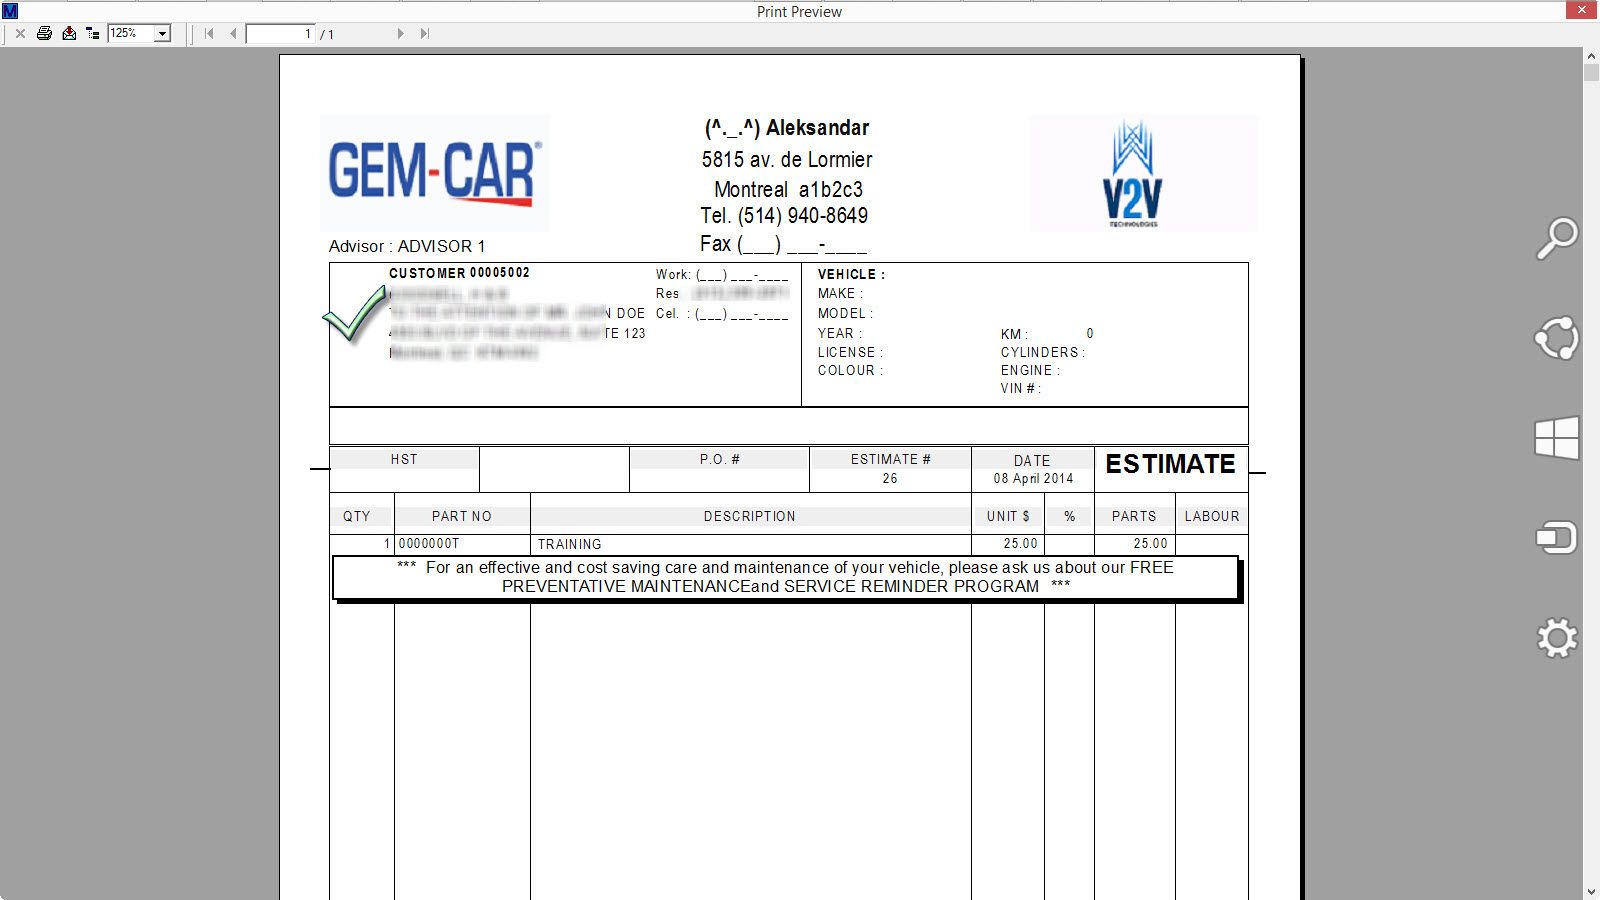This screenshot has width=1600, height=900.
Task: Click the '25.00' unit price cell
Action: pos(1021,544)
